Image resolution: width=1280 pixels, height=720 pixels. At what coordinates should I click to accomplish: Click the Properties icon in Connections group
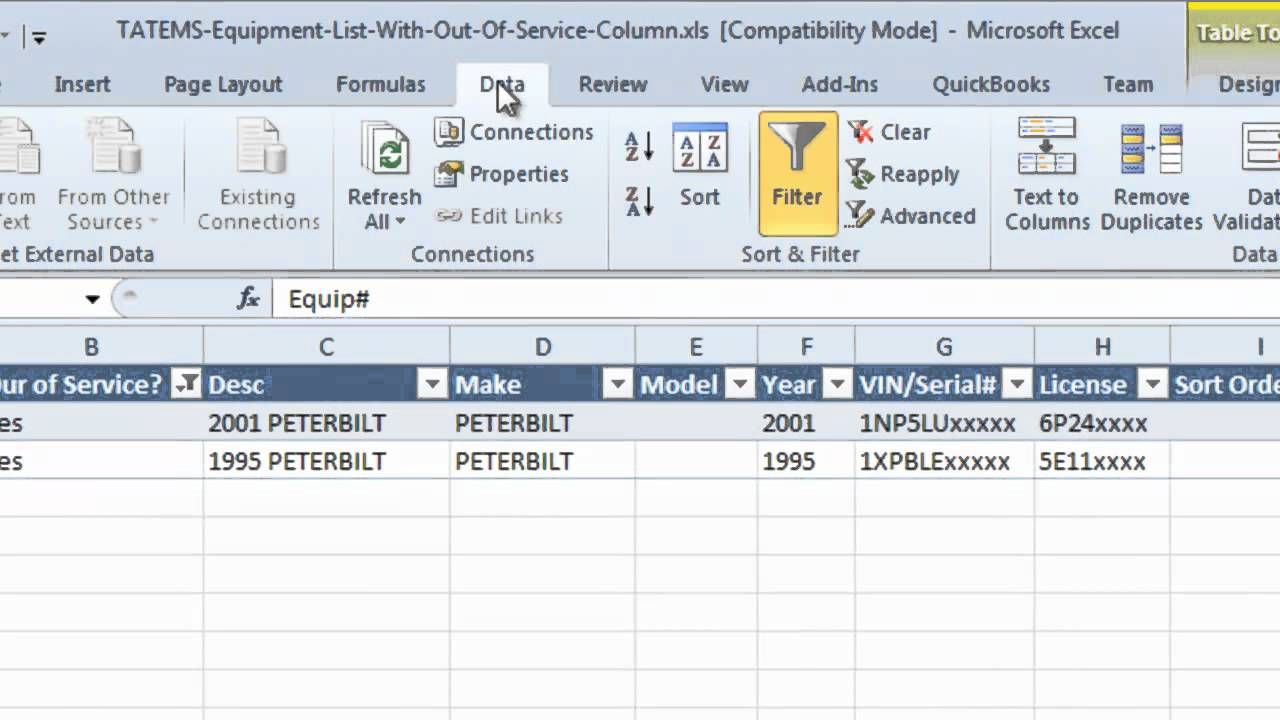449,174
